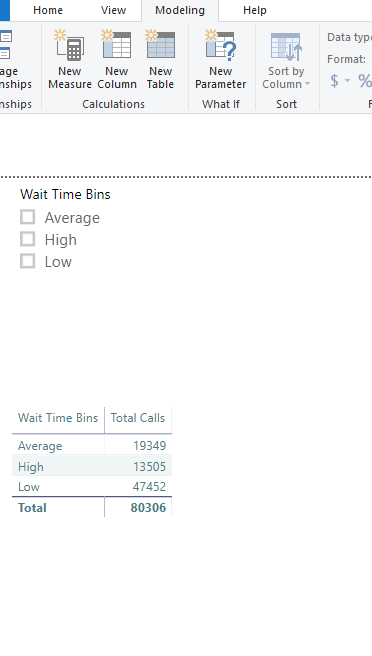Check the High slicer checkbox
The width and height of the screenshot is (372, 656).
pos(28,239)
